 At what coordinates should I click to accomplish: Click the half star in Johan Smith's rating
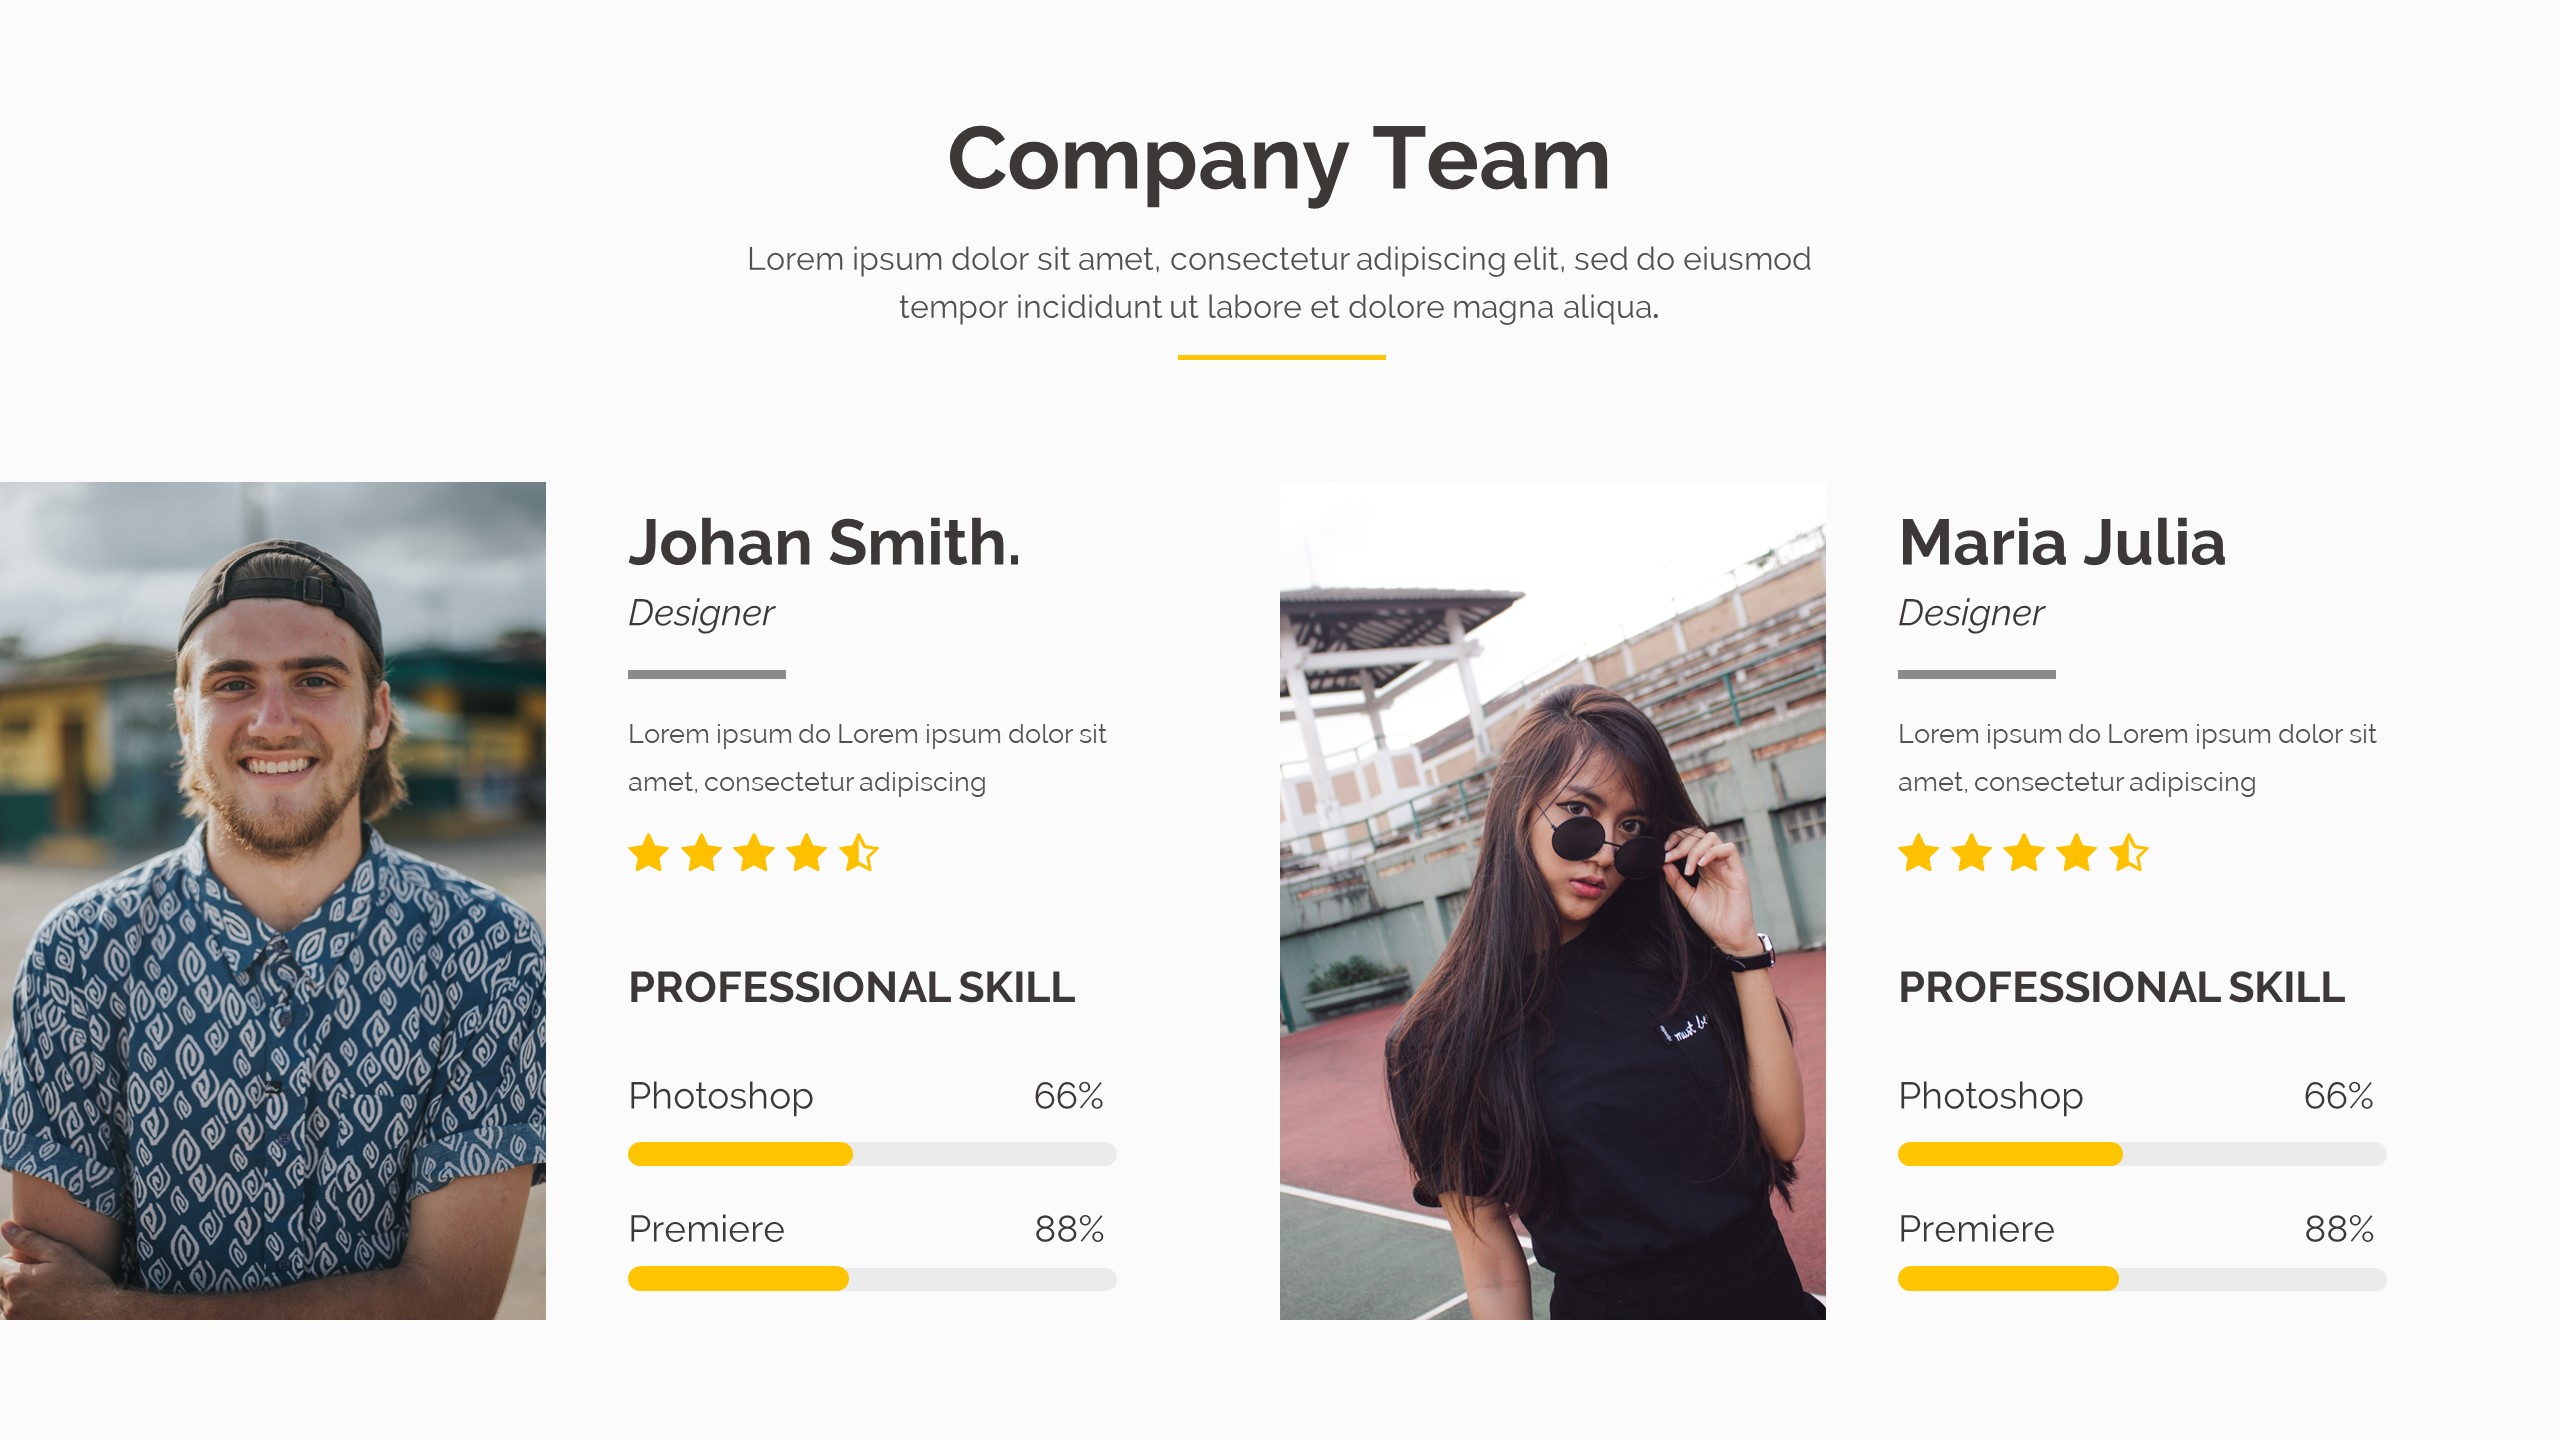tap(859, 853)
